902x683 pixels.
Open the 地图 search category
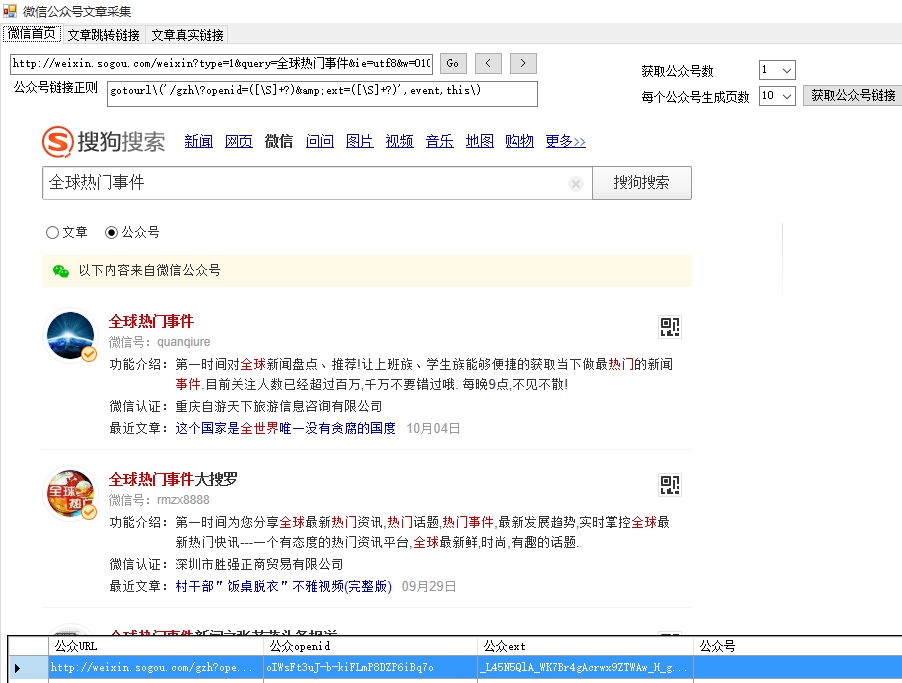tap(480, 141)
